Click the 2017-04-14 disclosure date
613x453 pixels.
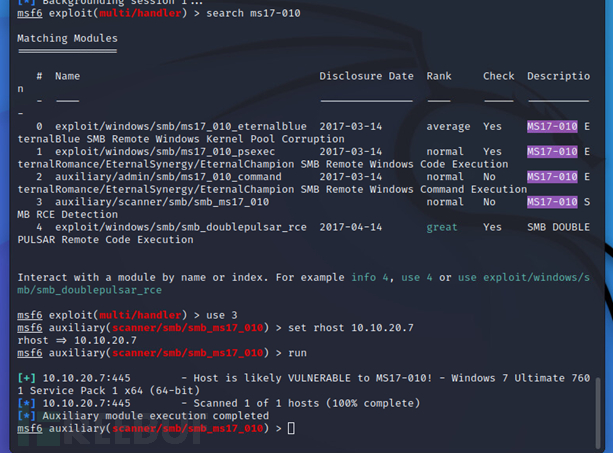pyautogui.click(x=351, y=227)
